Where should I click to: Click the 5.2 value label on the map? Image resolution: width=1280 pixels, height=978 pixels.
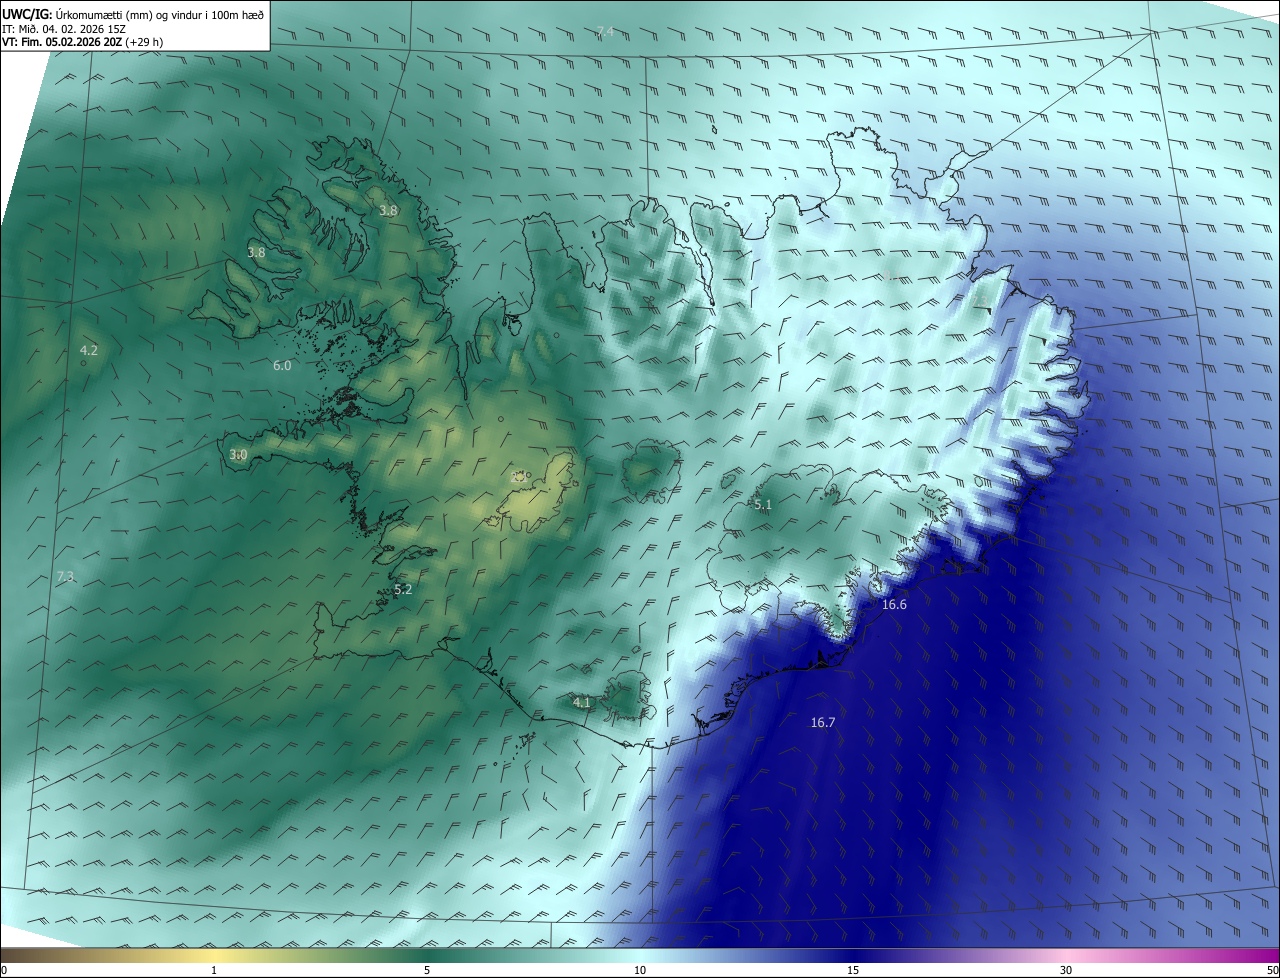403,590
